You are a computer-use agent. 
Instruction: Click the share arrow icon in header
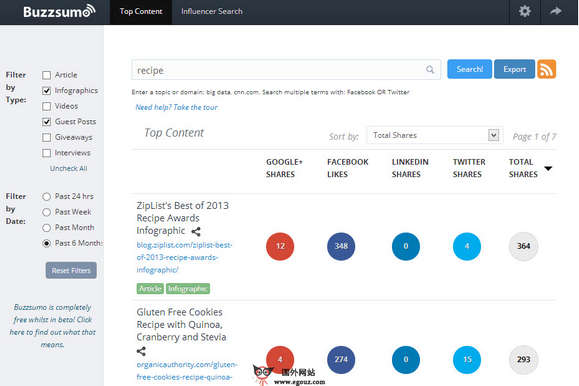tap(556, 11)
